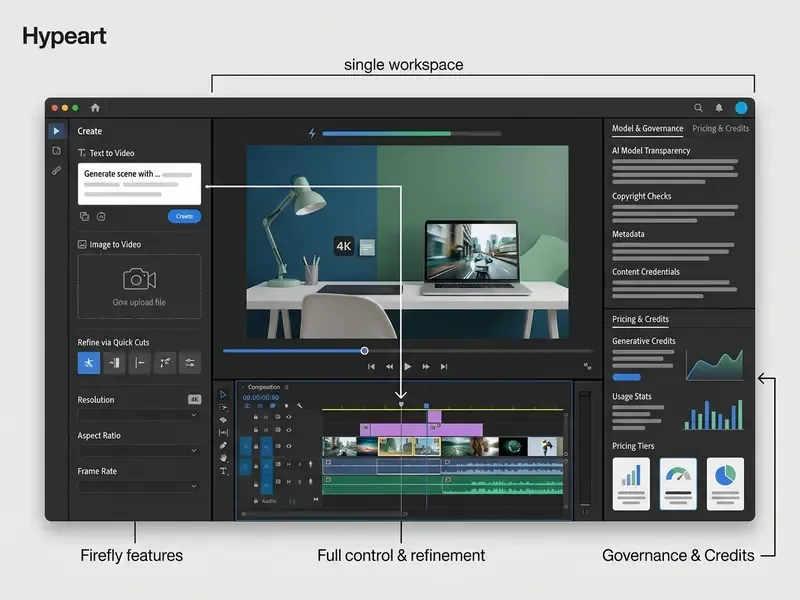Image resolution: width=800 pixels, height=600 pixels.
Task: Click the blue Create button
Action: click(x=184, y=216)
